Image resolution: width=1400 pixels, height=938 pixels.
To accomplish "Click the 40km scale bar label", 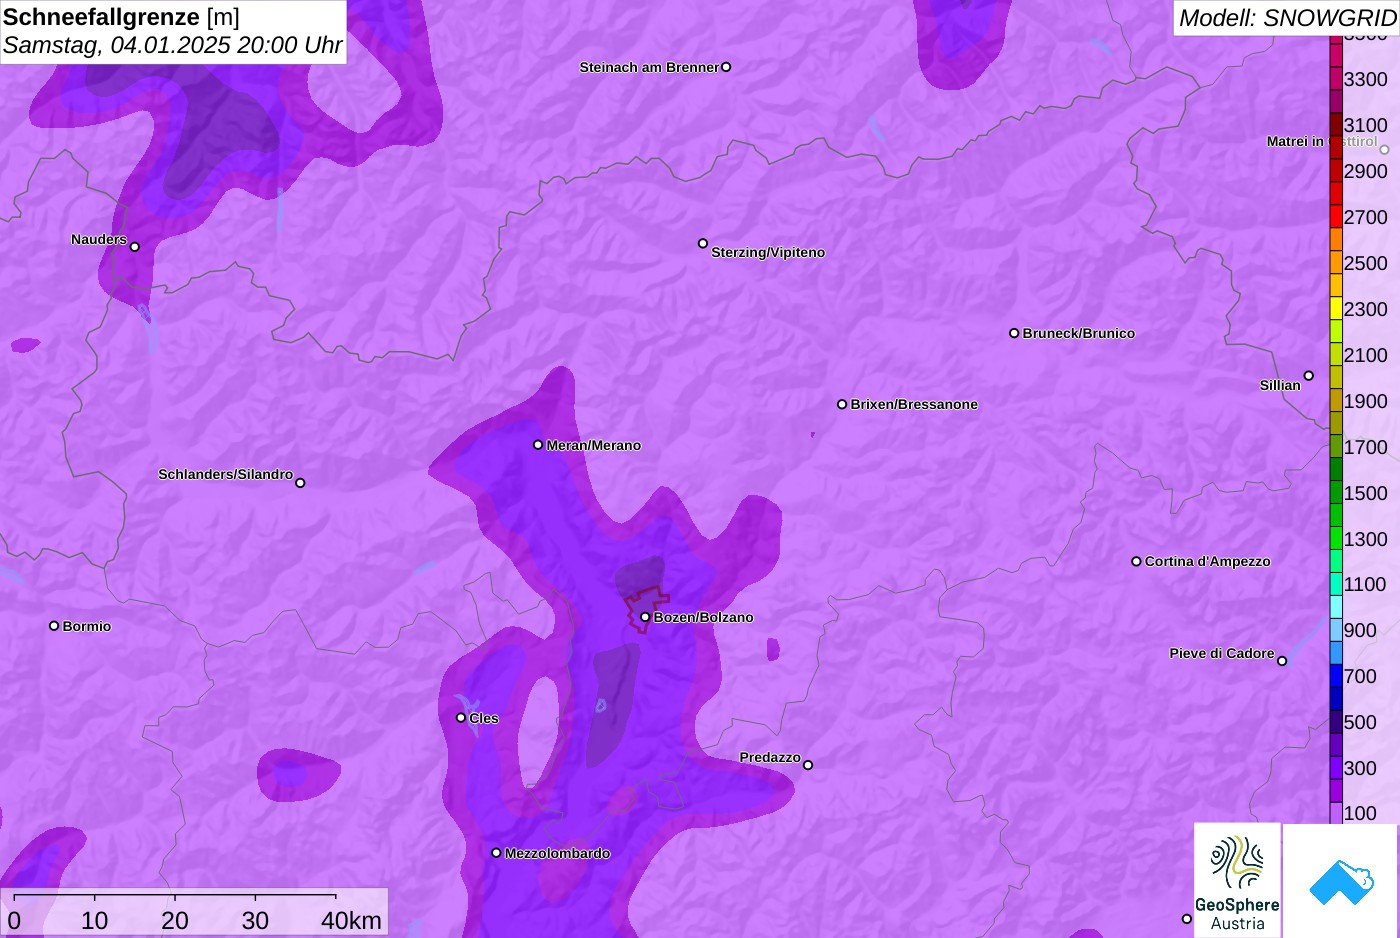I will [x=351, y=921].
